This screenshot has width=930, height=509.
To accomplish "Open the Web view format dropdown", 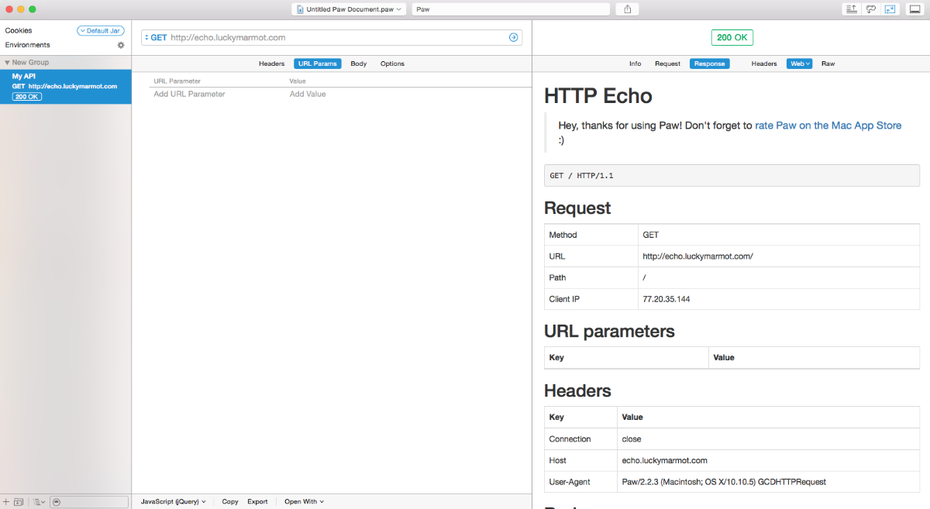I will coord(800,63).
